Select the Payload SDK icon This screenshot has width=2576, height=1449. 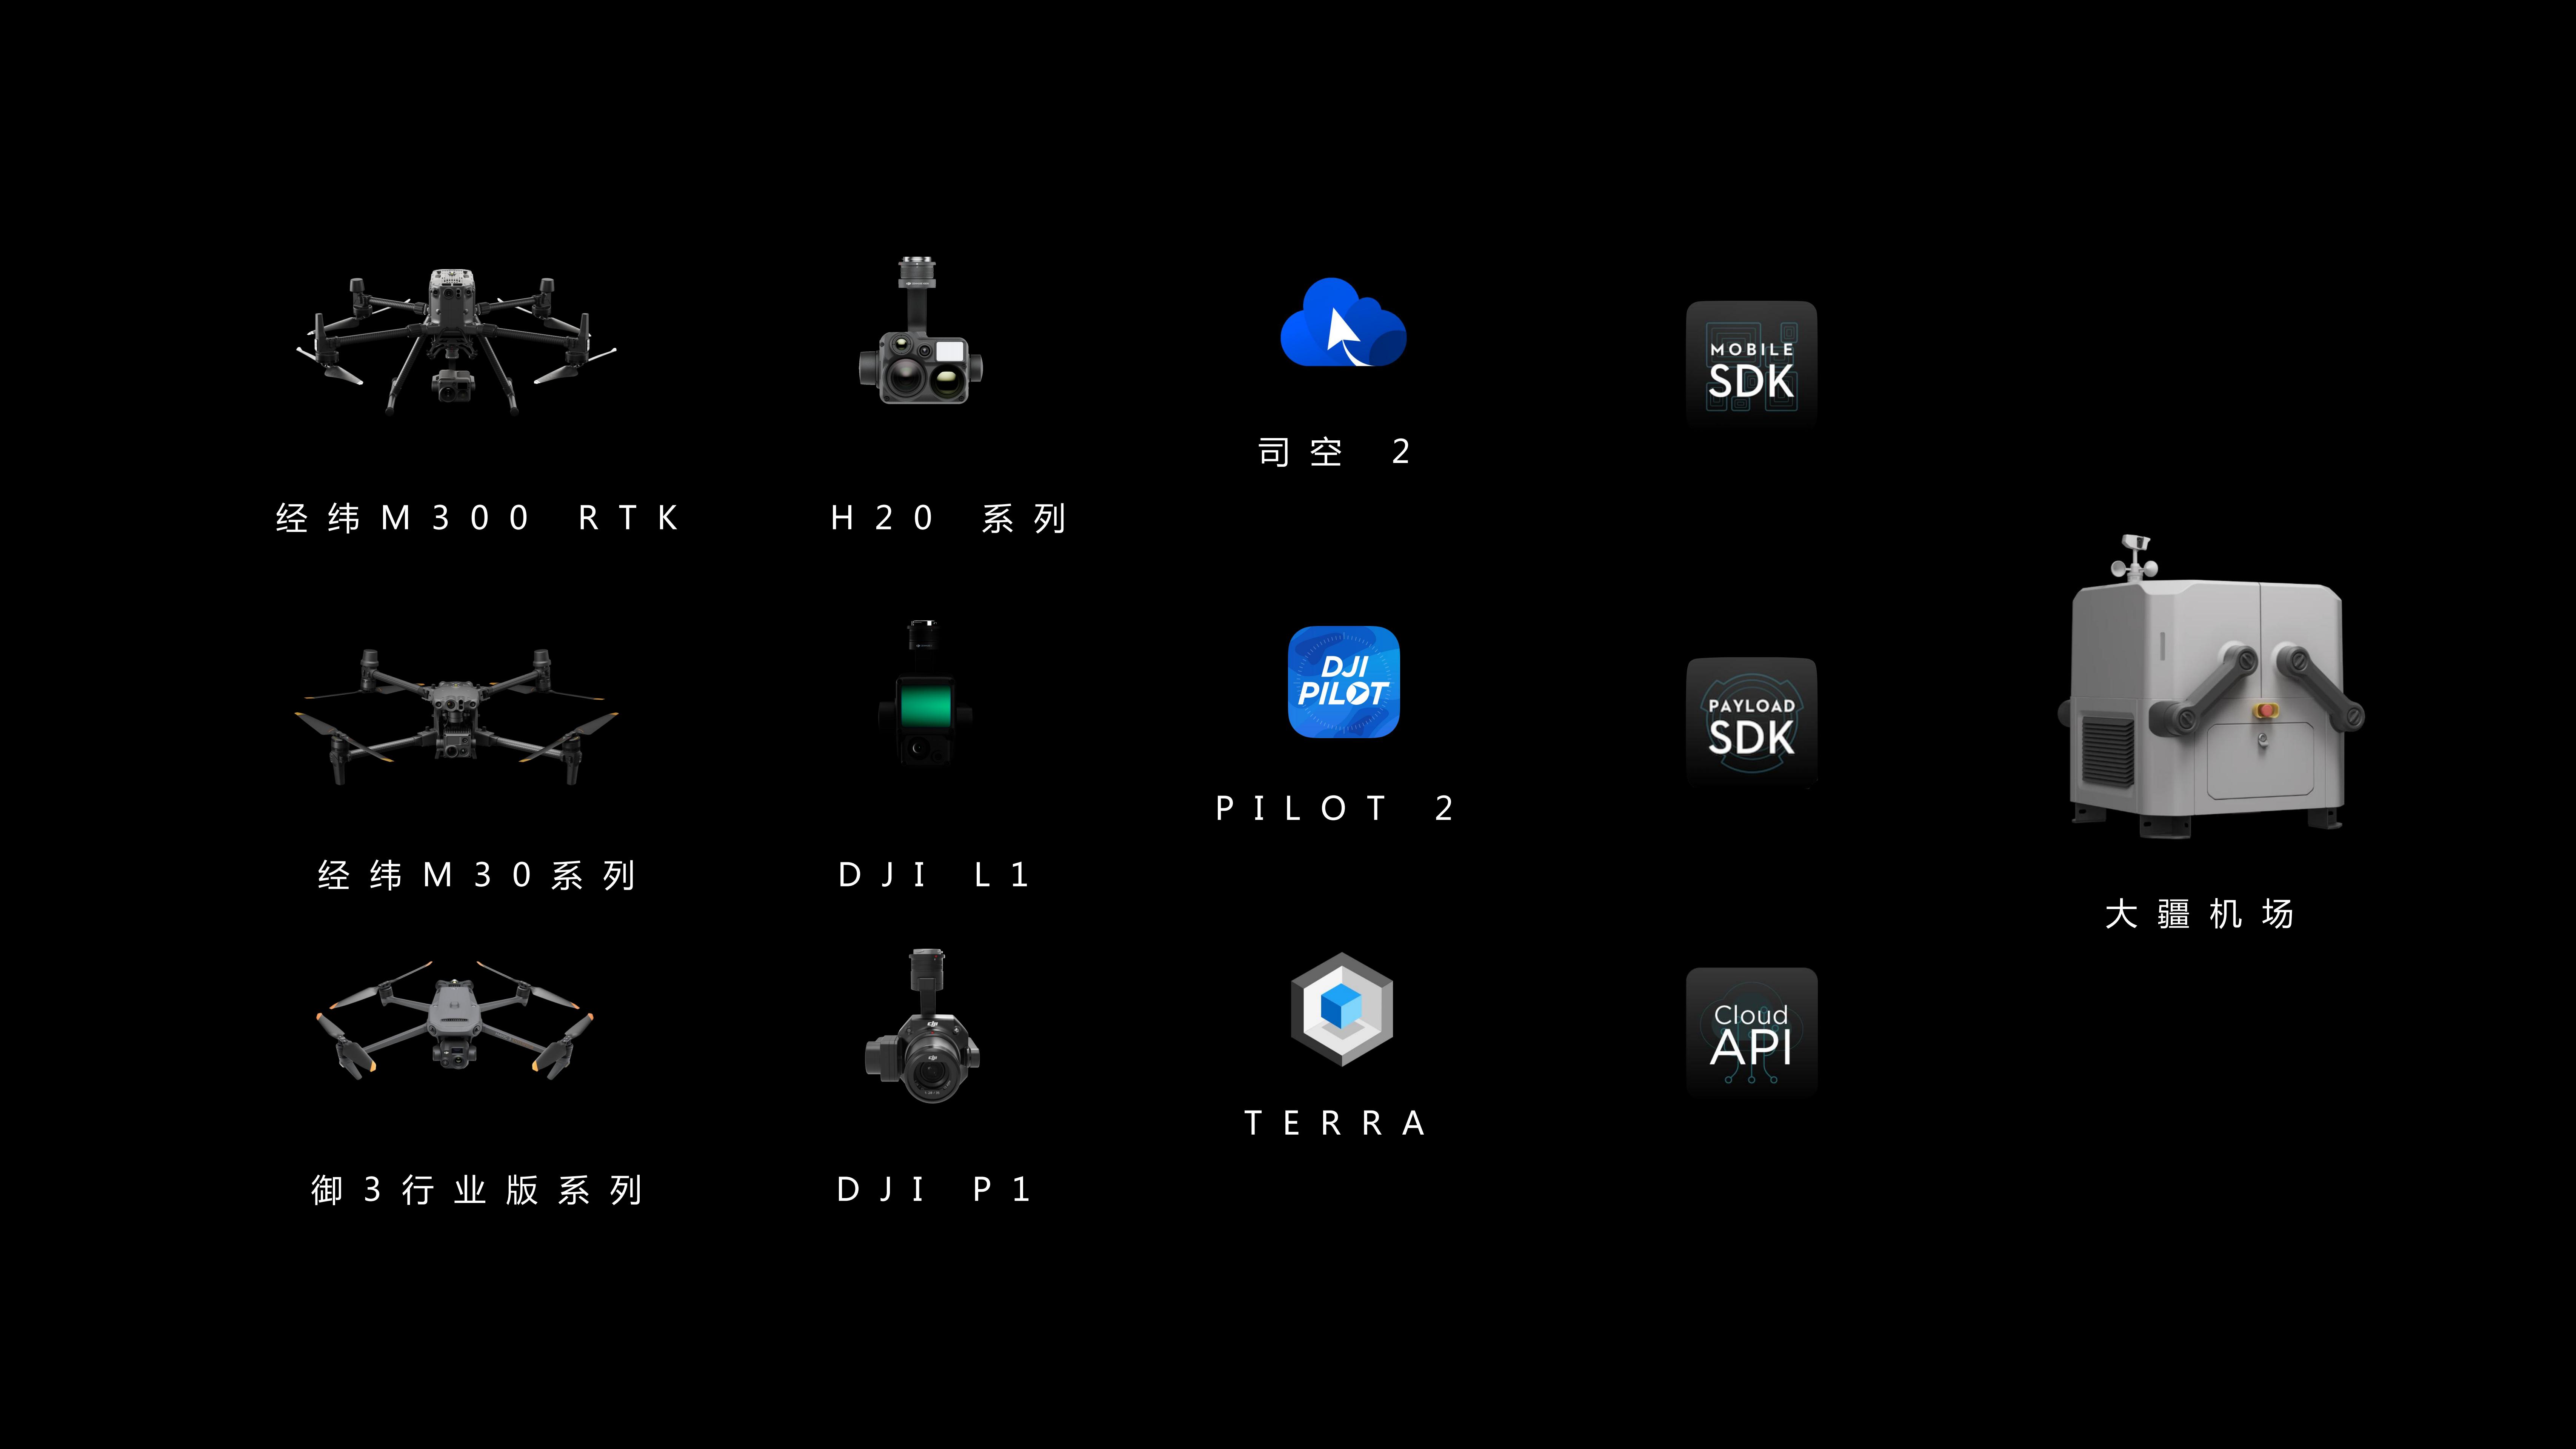point(1751,722)
